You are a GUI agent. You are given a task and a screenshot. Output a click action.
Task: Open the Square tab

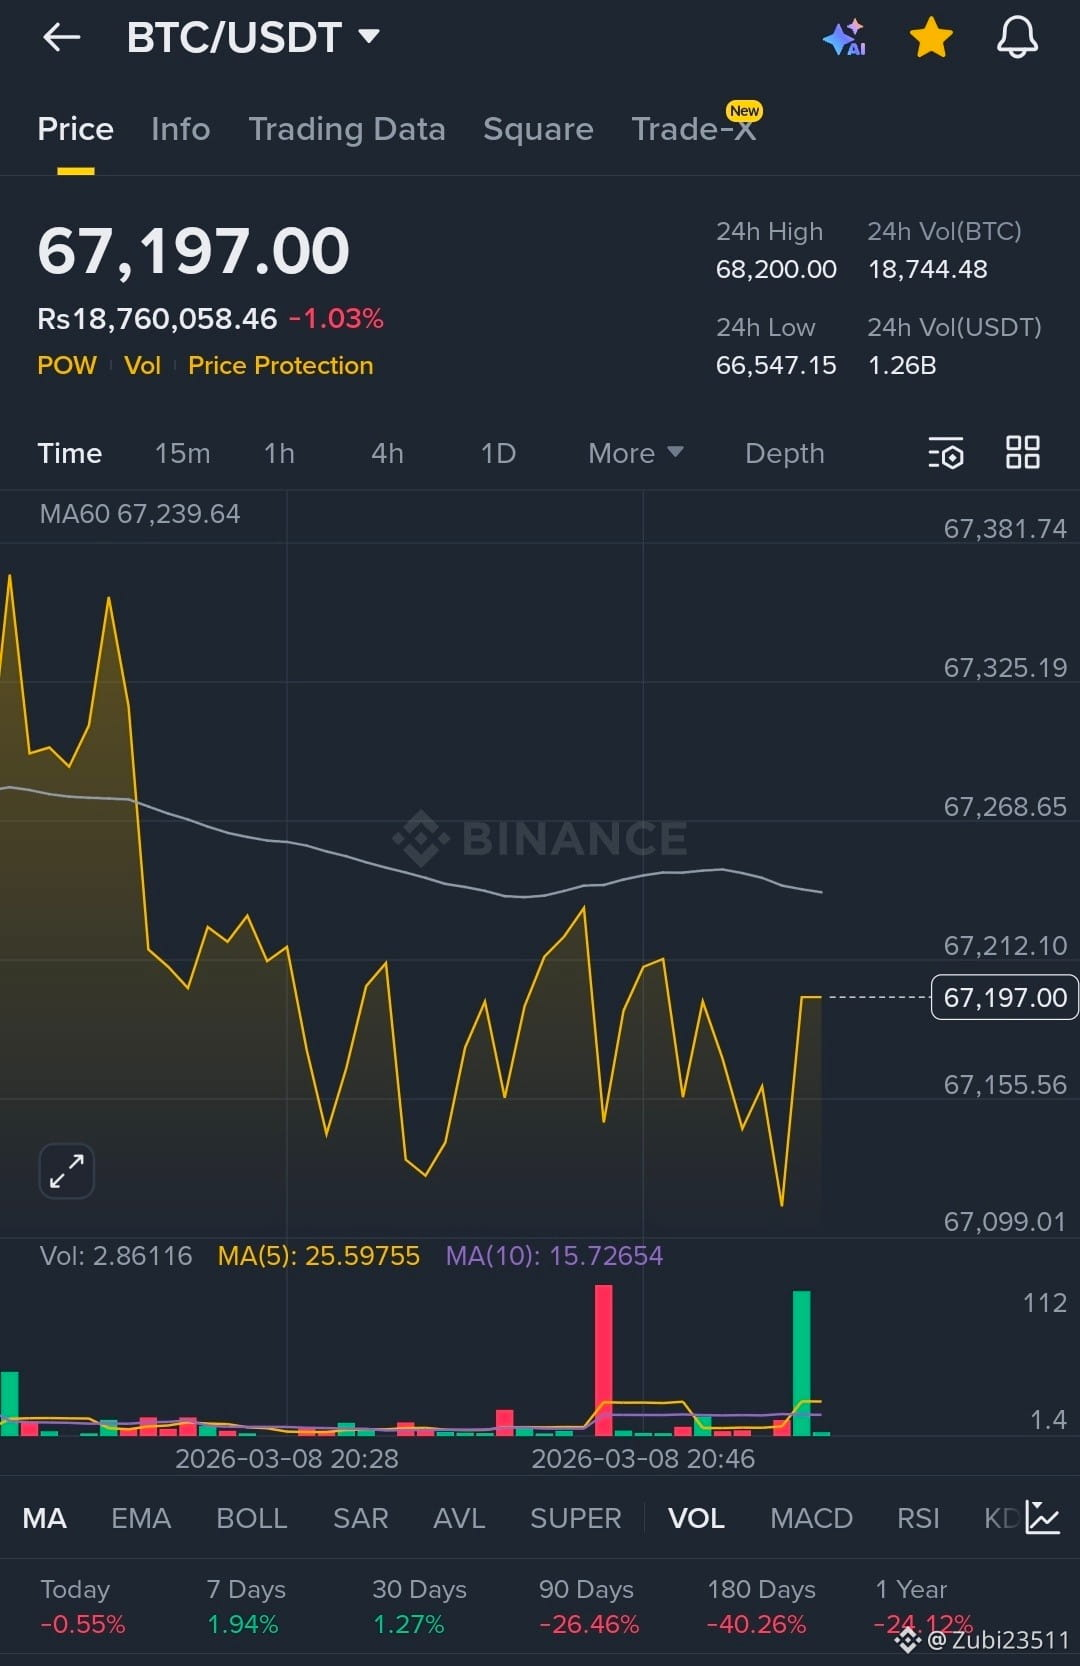538,129
